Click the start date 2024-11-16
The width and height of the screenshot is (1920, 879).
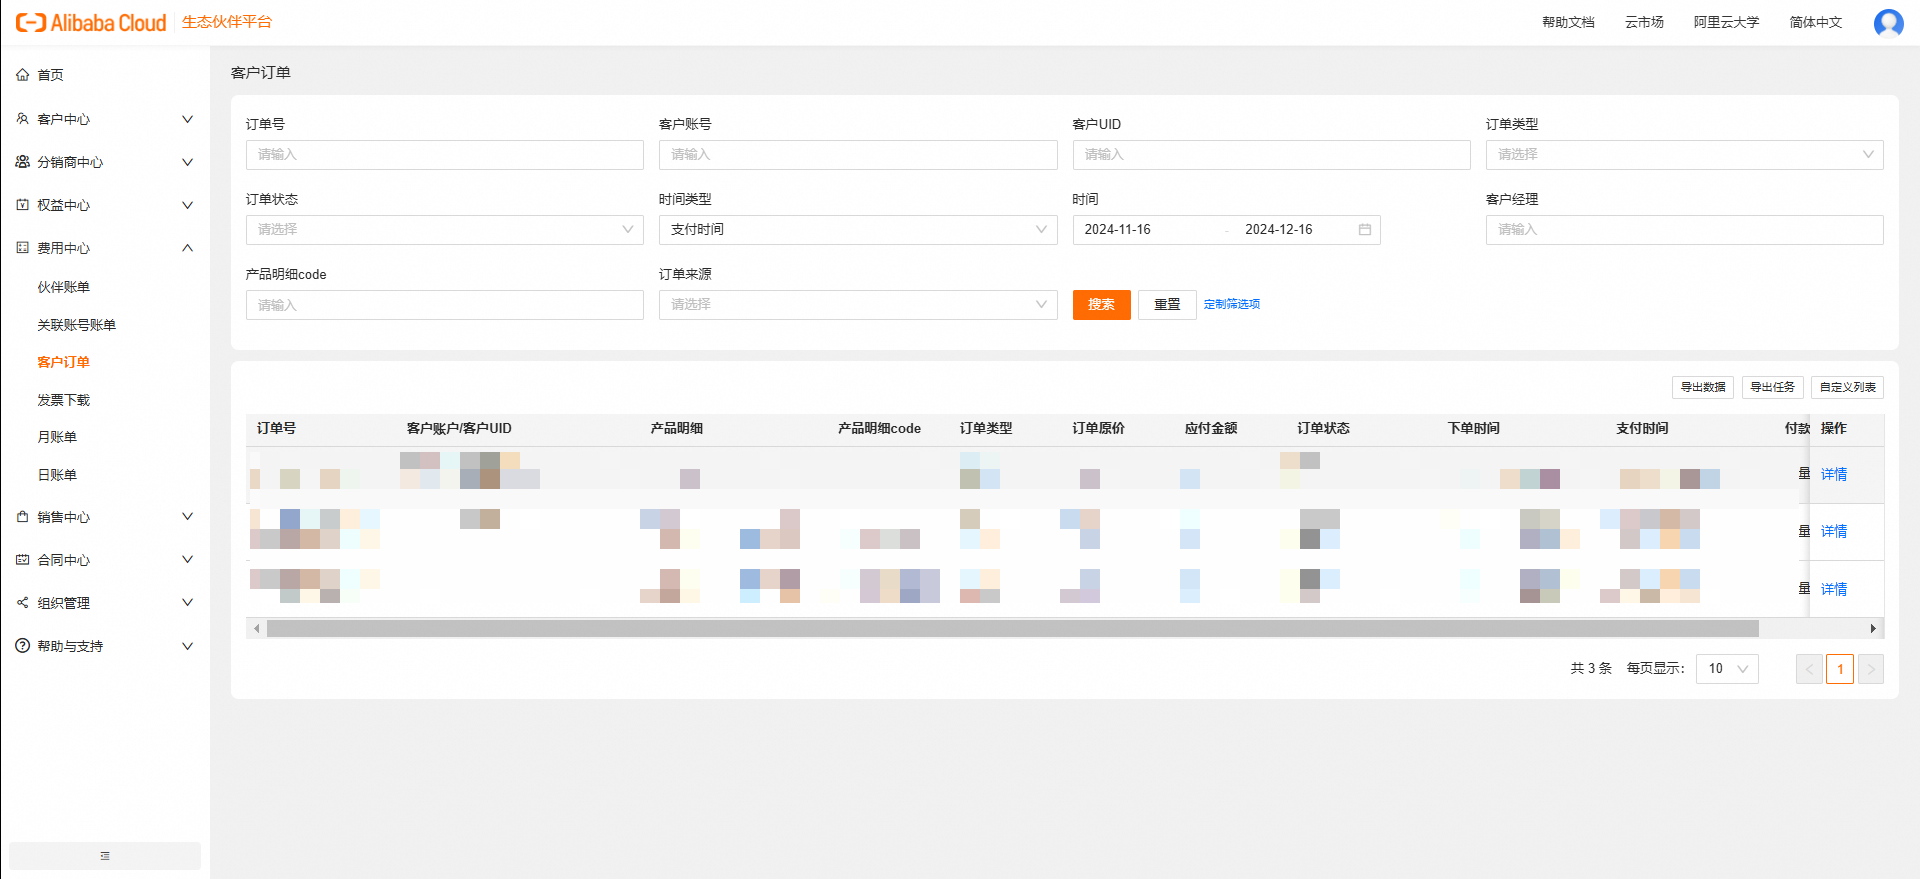pyautogui.click(x=1118, y=230)
